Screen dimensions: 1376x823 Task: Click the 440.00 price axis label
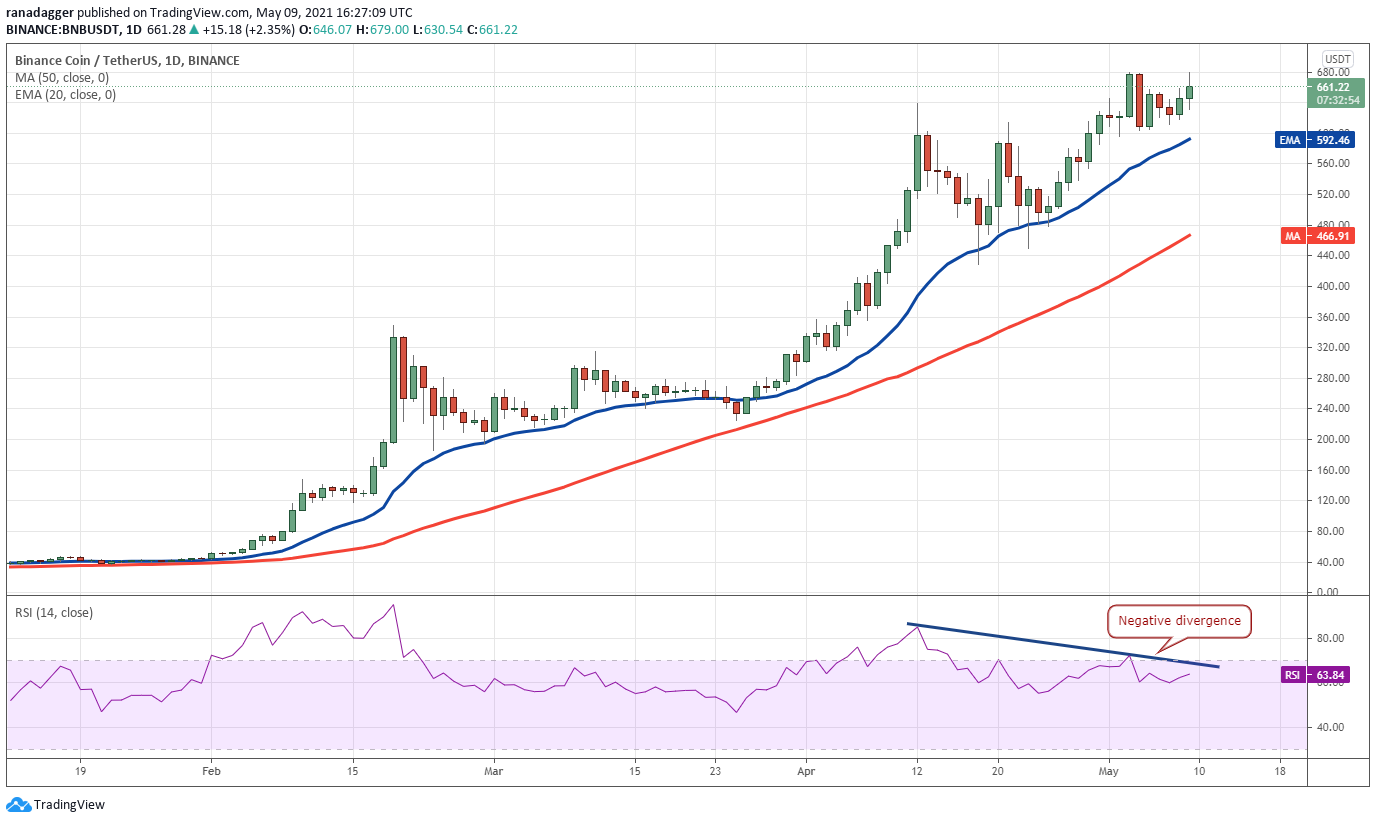1333,256
